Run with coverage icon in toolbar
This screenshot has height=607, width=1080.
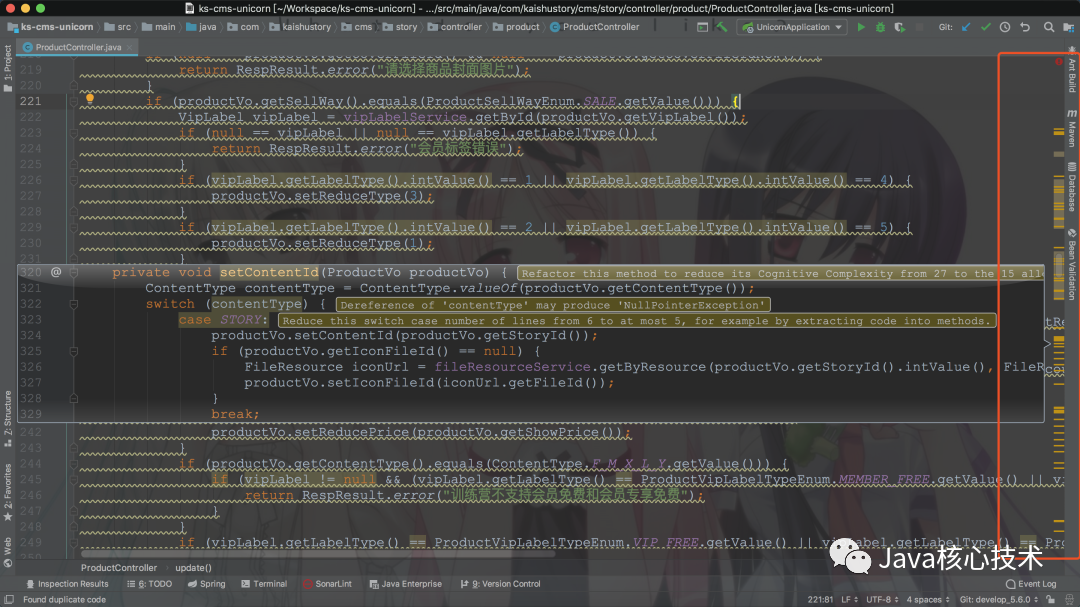tap(900, 27)
